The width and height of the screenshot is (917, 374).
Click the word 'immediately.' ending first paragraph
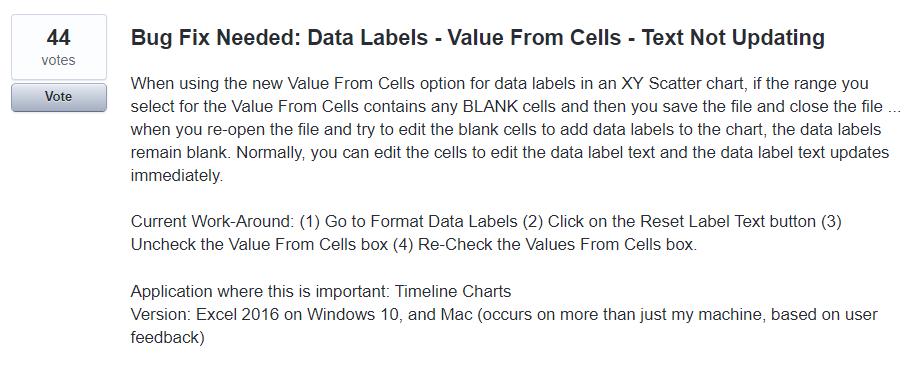(x=177, y=176)
